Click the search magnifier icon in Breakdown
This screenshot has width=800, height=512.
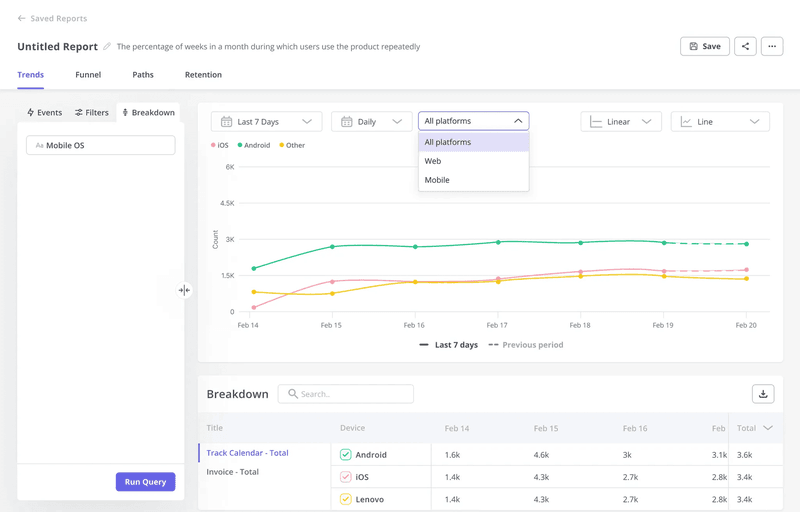point(293,394)
